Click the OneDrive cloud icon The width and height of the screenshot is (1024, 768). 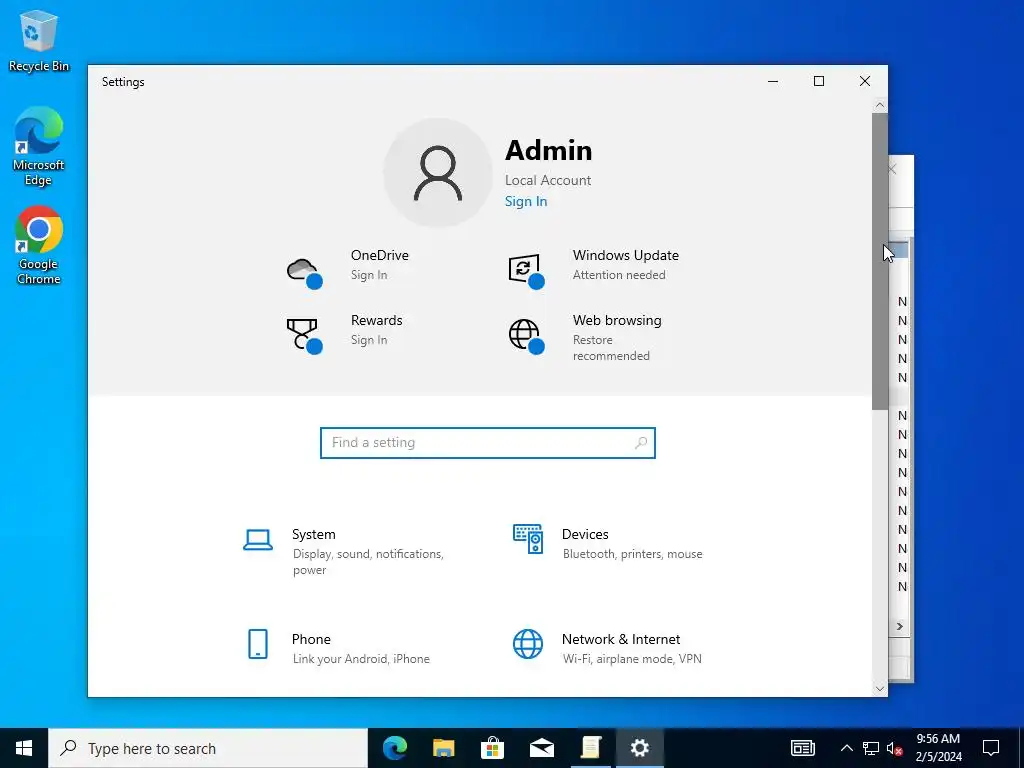304,272
